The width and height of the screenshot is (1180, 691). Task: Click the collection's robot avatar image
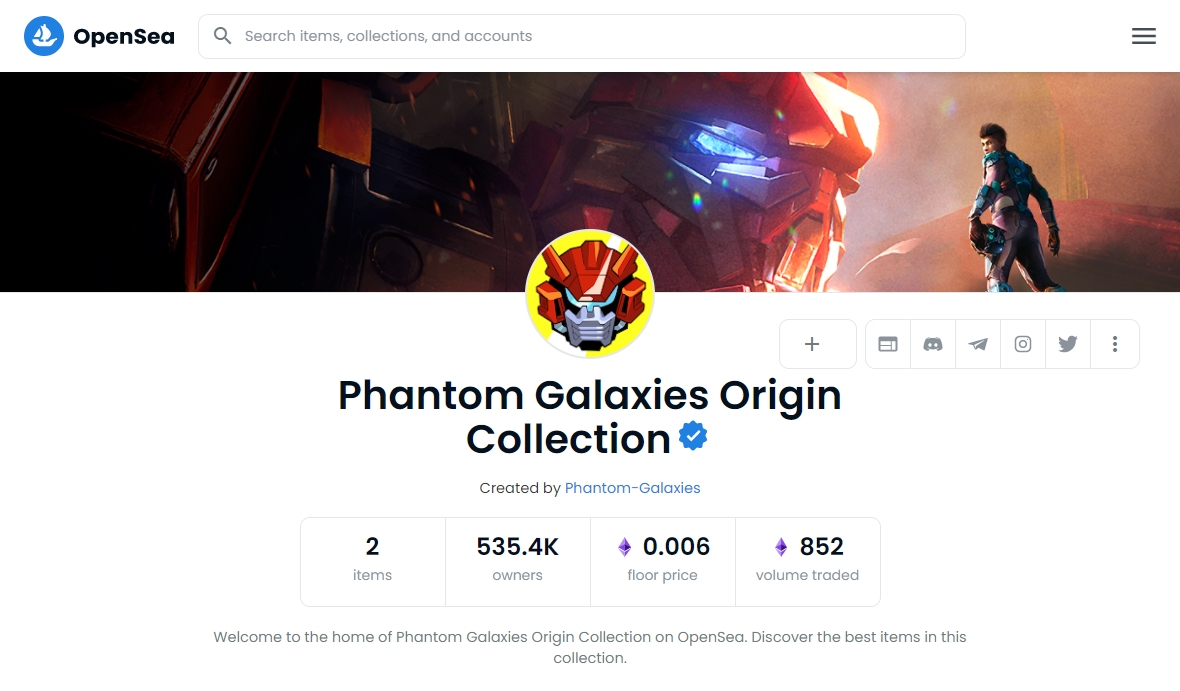(590, 294)
